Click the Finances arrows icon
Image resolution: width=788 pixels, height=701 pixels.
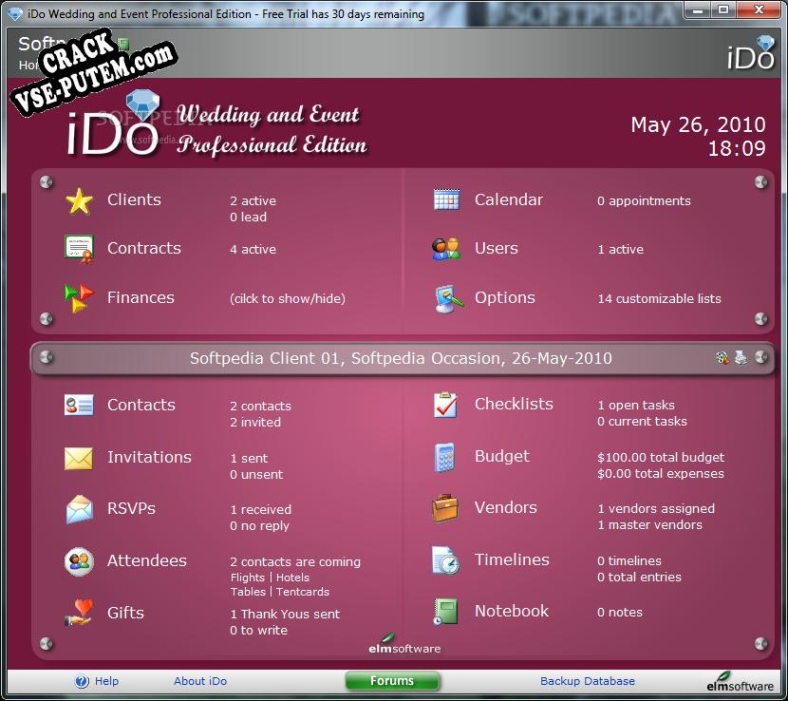(x=79, y=298)
